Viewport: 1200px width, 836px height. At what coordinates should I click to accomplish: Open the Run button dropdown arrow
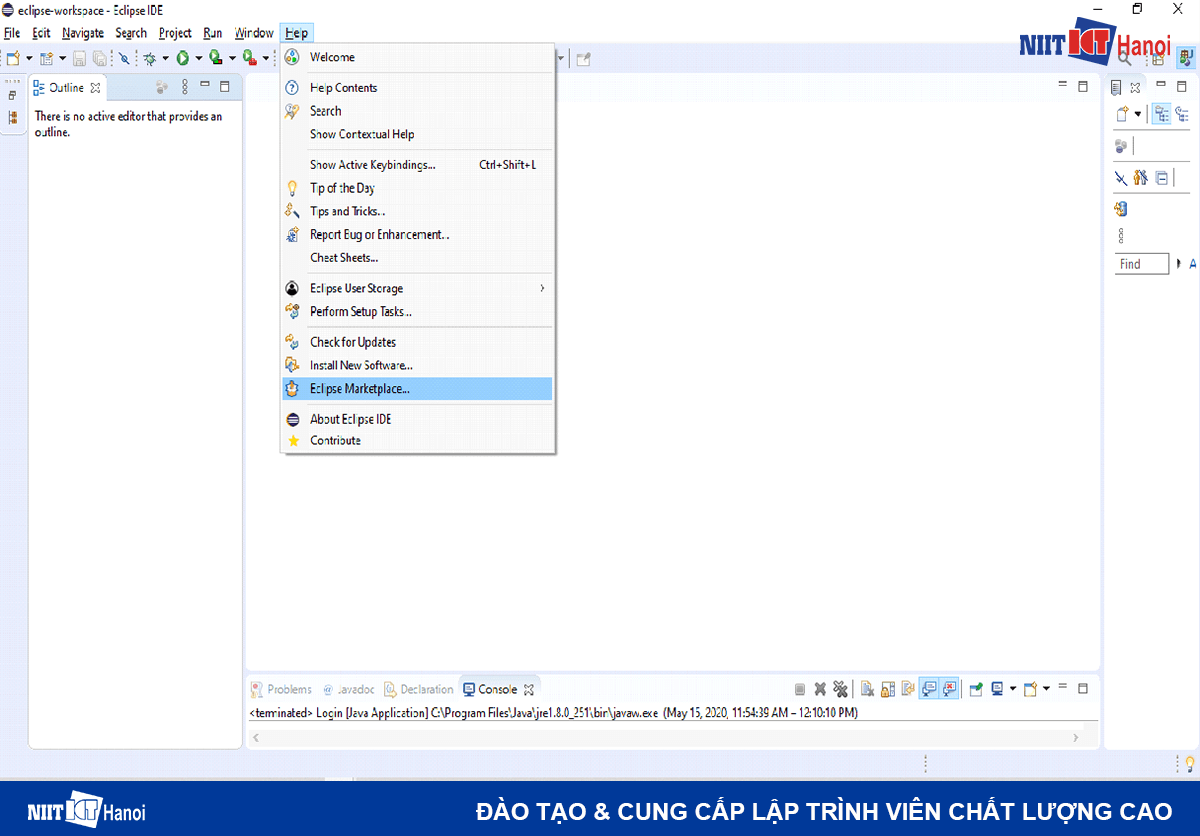(199, 58)
